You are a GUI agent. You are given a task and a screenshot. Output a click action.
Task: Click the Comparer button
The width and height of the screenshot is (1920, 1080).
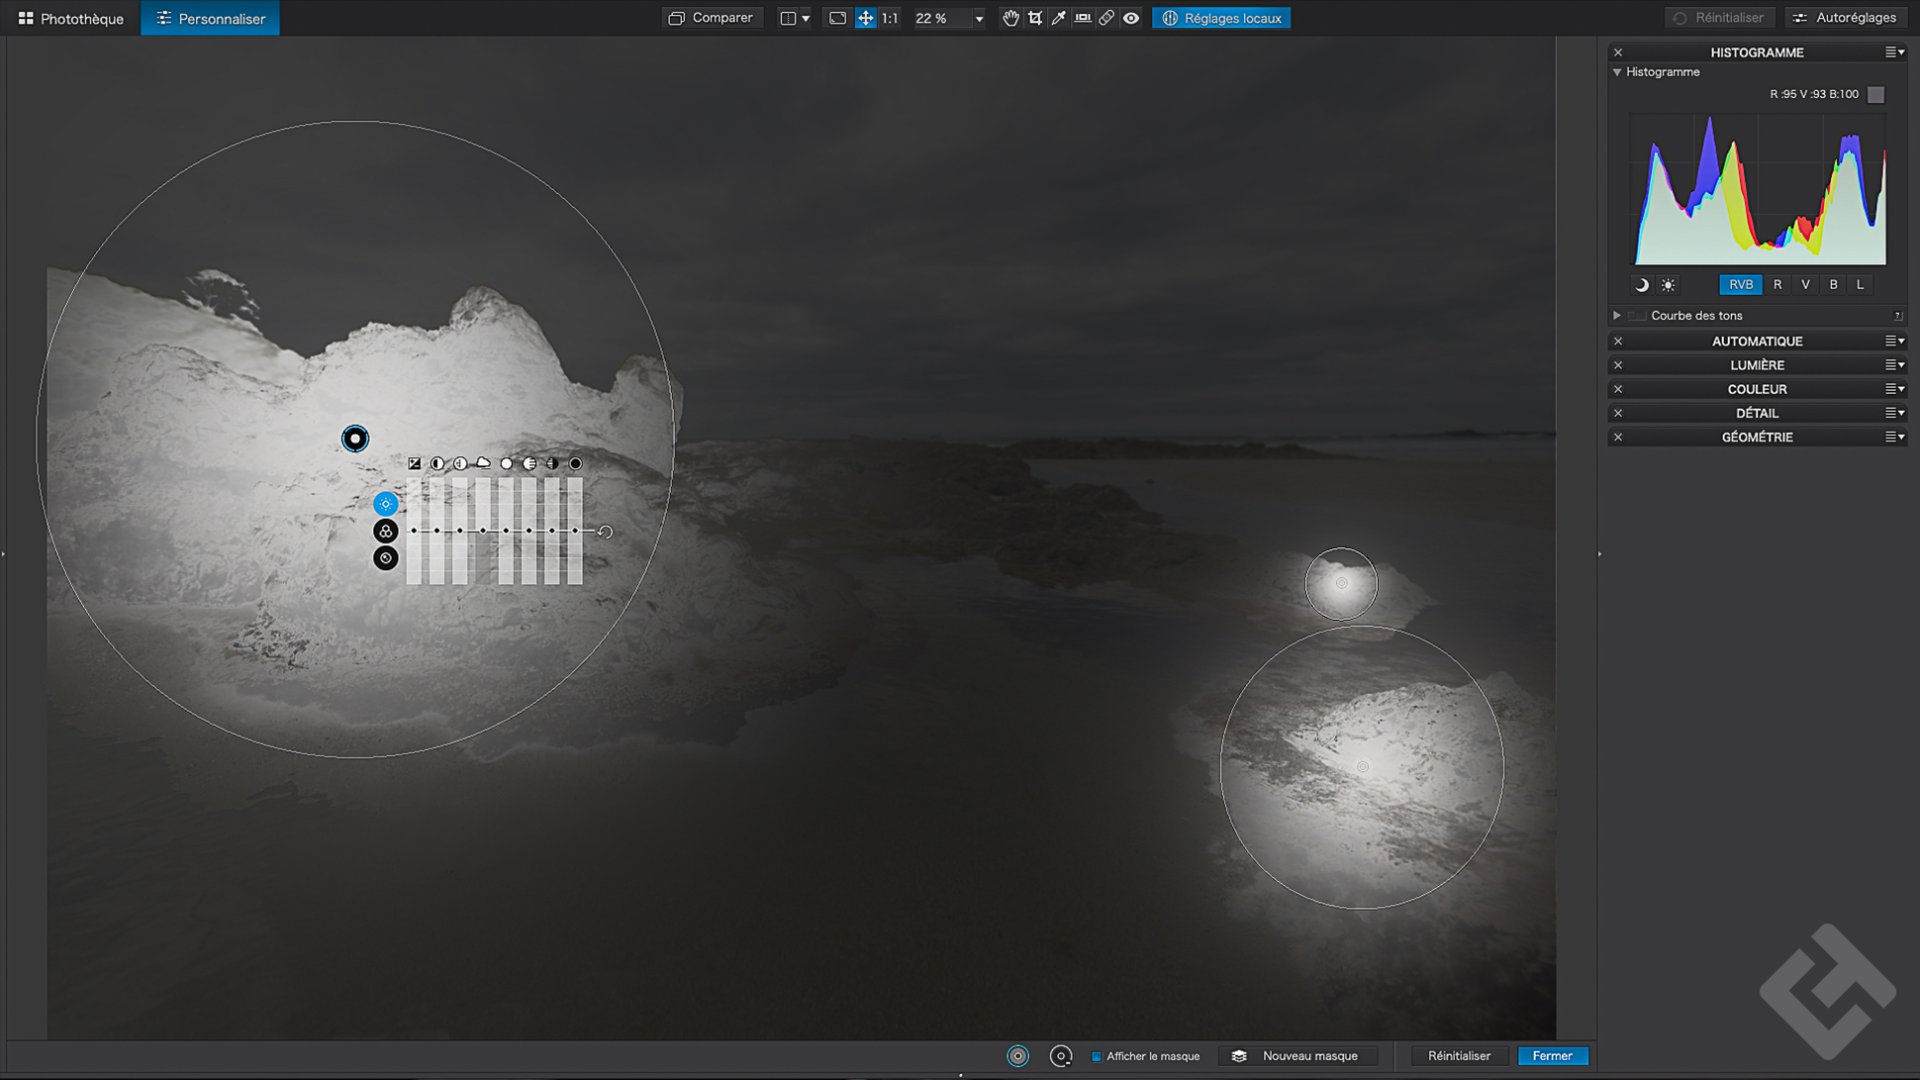click(711, 18)
